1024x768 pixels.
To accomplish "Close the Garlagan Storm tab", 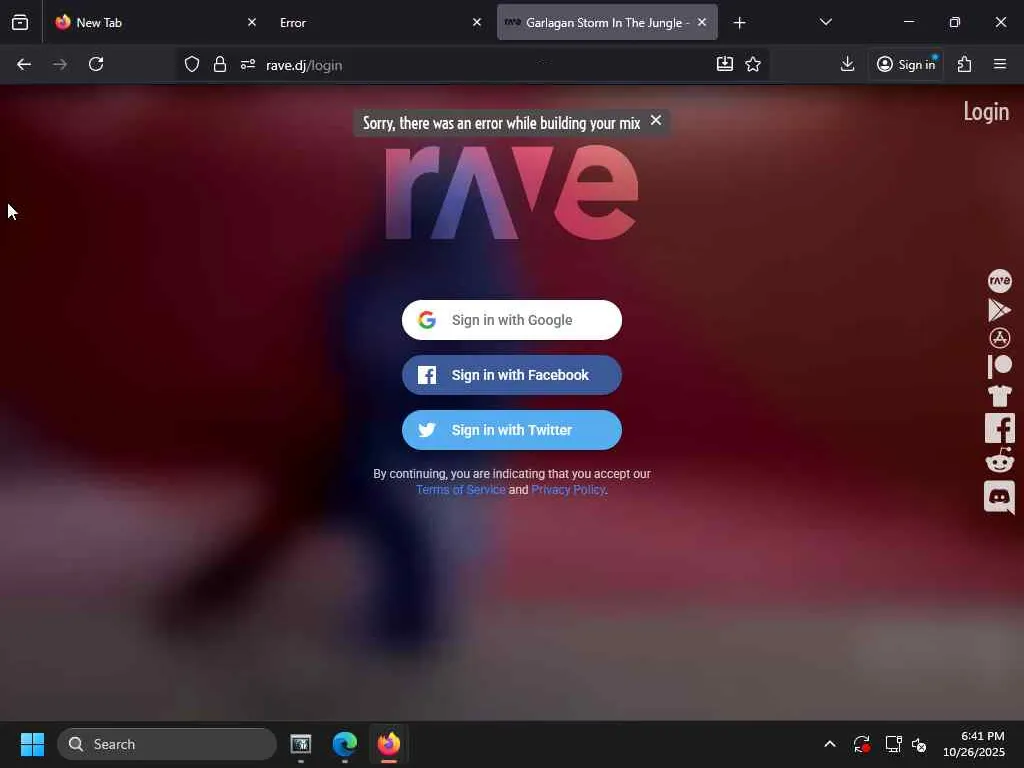I will tap(702, 22).
